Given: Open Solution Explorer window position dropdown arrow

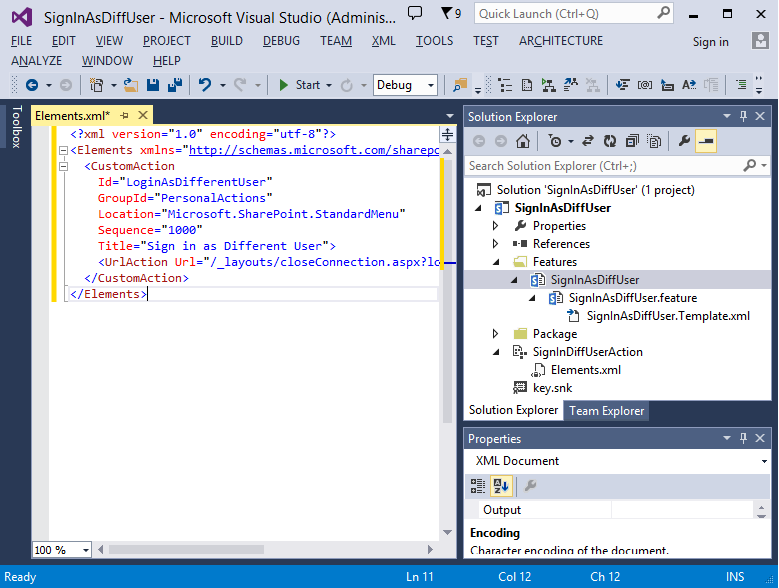Looking at the screenshot, I should [726, 116].
